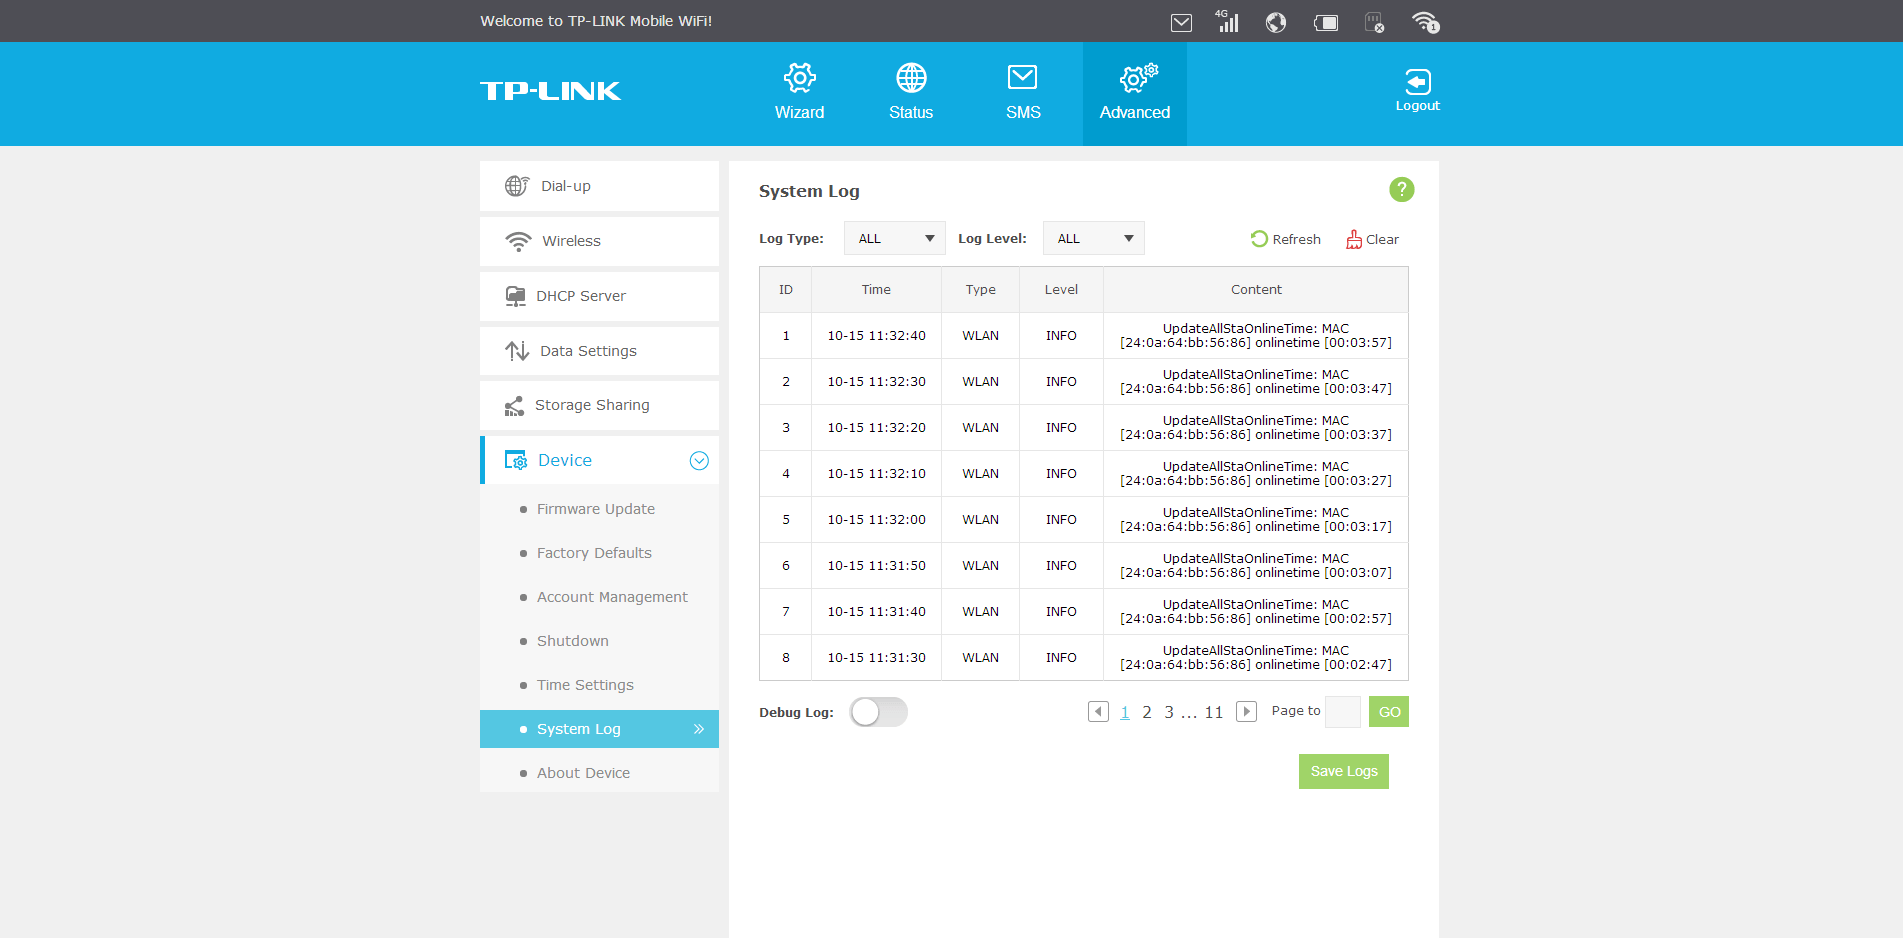Click the Logout icon

1417,89
